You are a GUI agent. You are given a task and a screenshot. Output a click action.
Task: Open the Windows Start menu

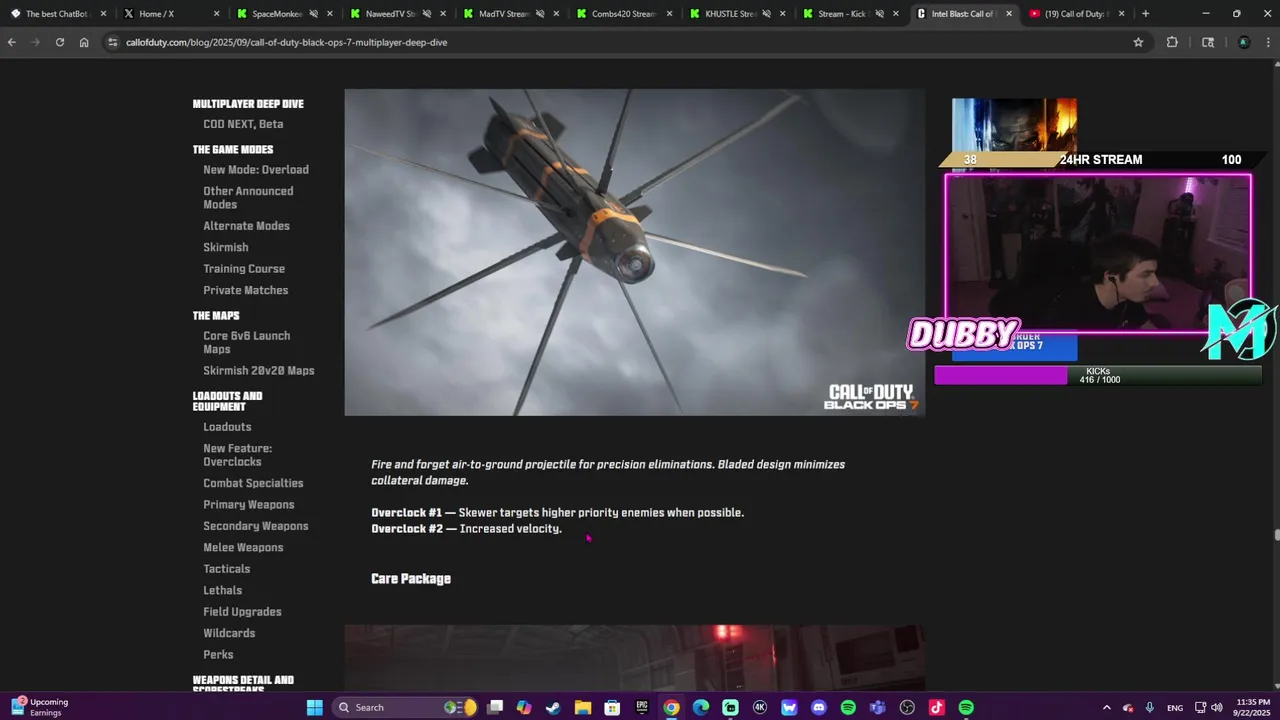pos(314,707)
